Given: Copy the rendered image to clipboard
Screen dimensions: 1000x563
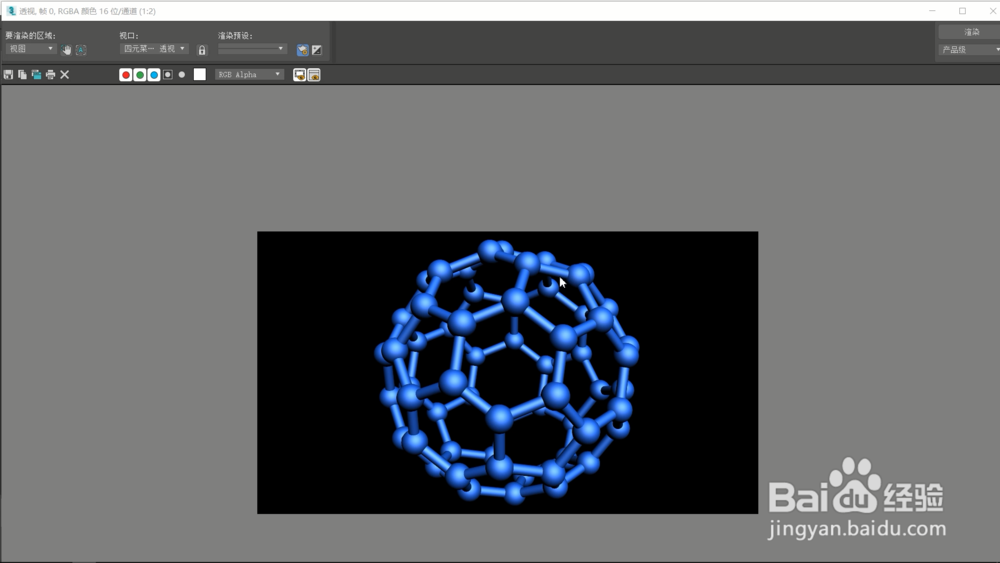Looking at the screenshot, I should [x=22, y=75].
